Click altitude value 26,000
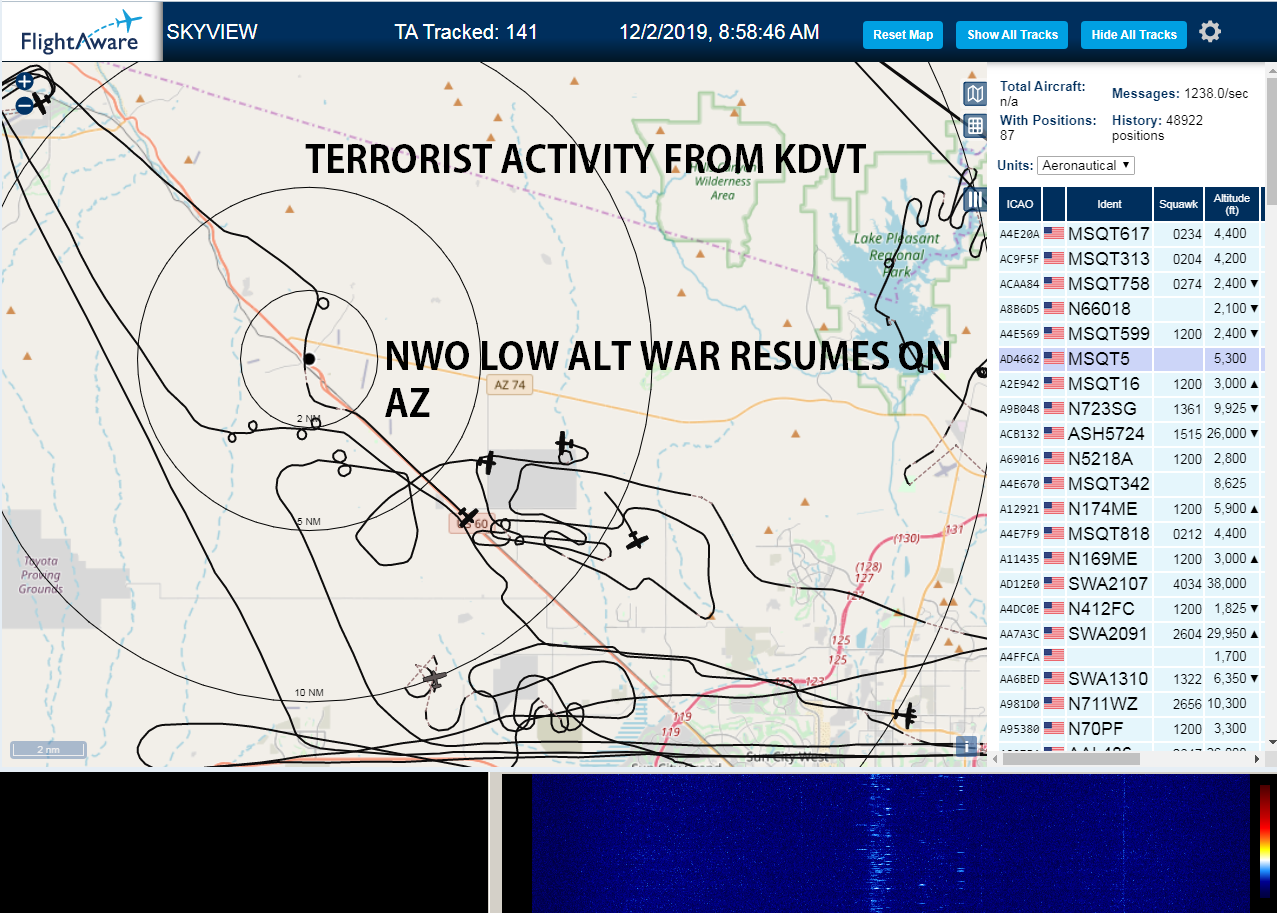The width and height of the screenshot is (1277, 913). coord(1226,434)
